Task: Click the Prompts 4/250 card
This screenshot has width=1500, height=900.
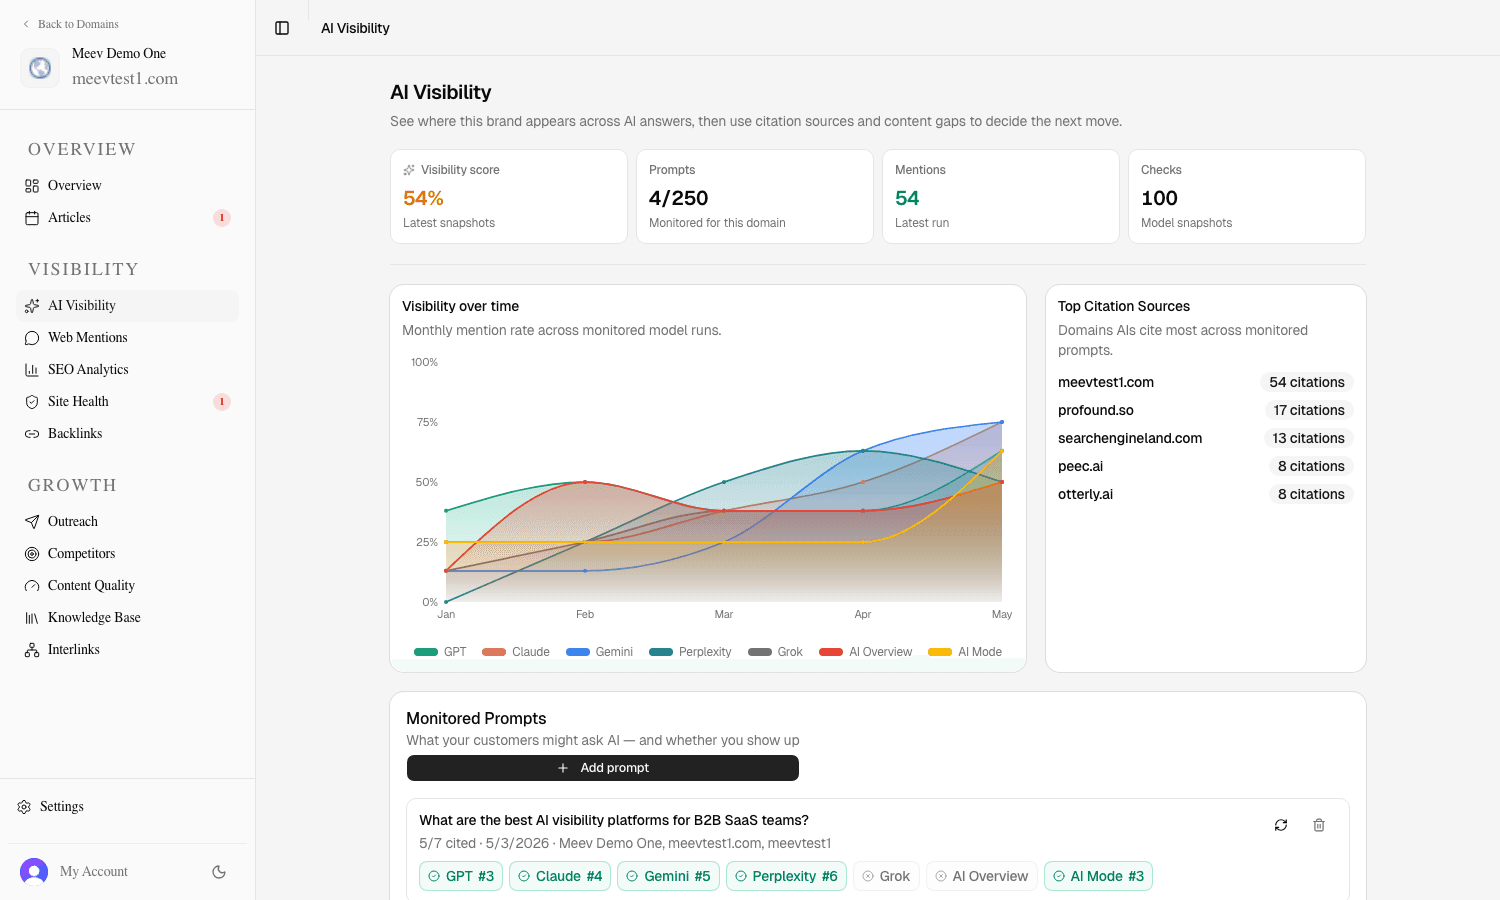Action: (755, 196)
